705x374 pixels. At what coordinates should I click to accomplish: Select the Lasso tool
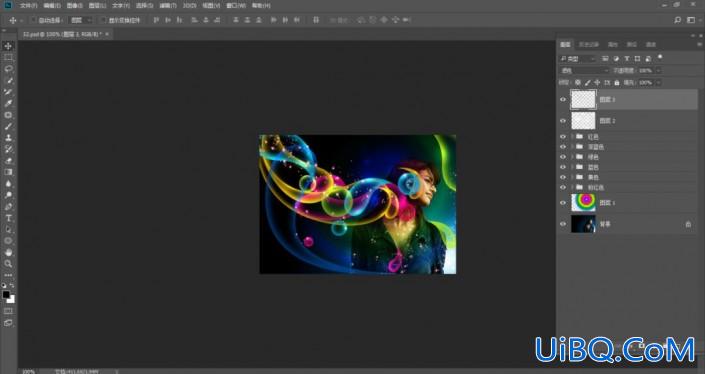pyautogui.click(x=8, y=69)
